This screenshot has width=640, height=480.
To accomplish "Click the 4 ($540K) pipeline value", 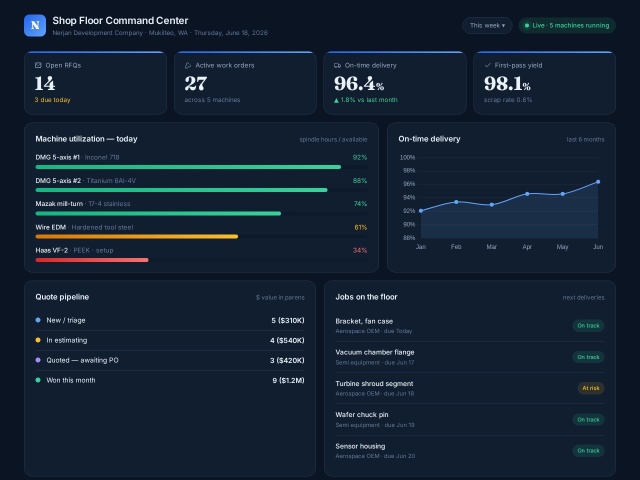I will pos(287,340).
